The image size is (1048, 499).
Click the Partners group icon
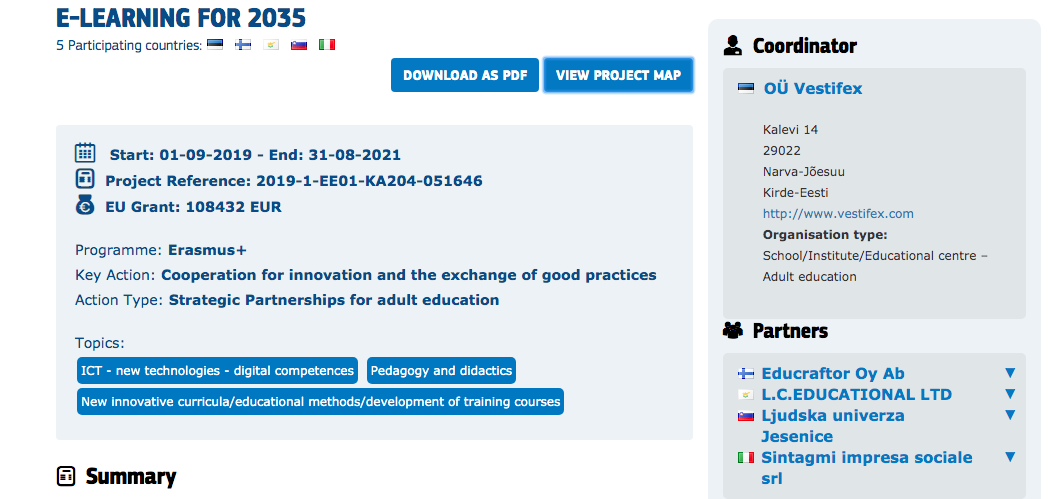tap(733, 330)
